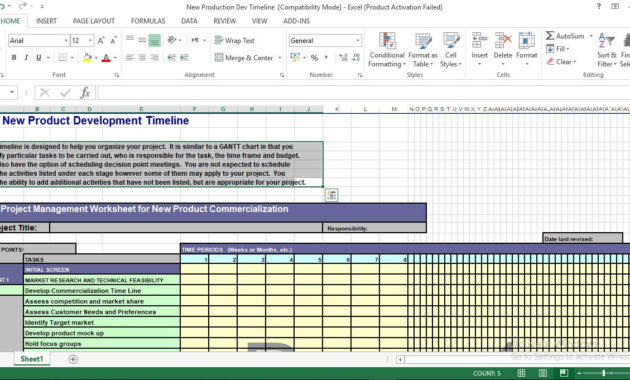Open the font size dropdown
The width and height of the screenshot is (630, 380).
[x=90, y=41]
